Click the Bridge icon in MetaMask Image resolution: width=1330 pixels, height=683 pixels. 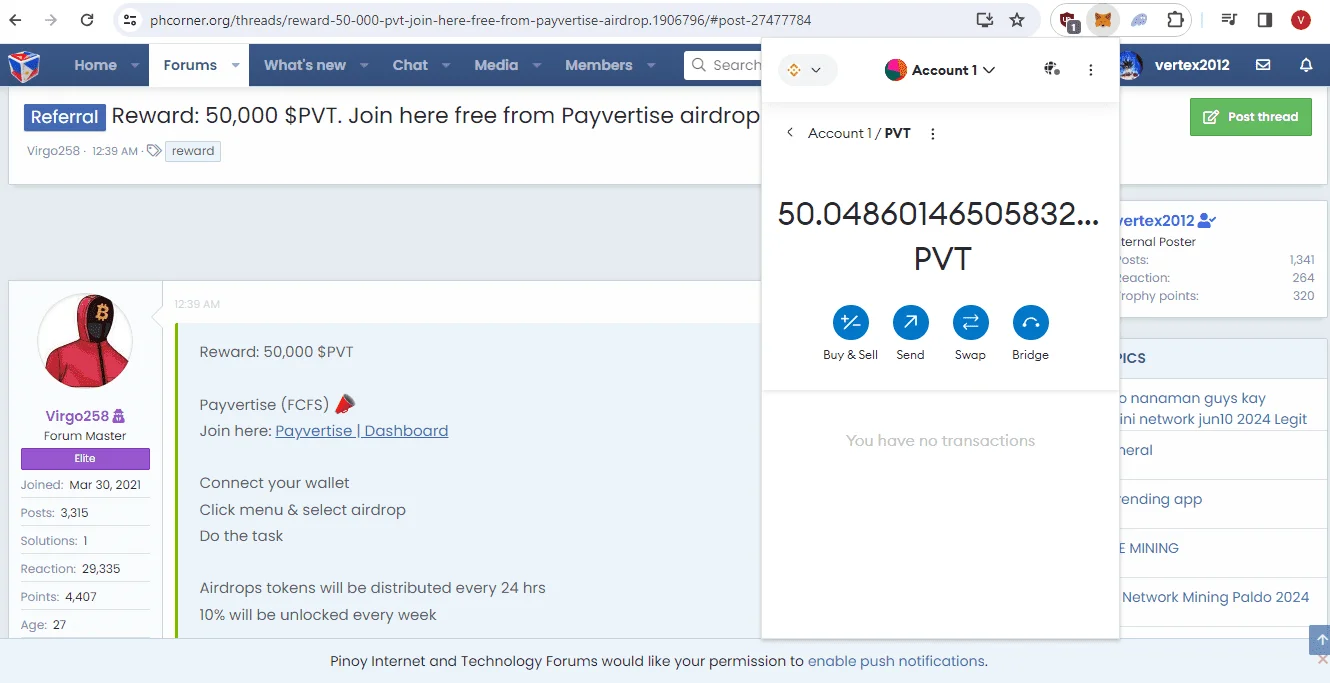tap(1030, 322)
